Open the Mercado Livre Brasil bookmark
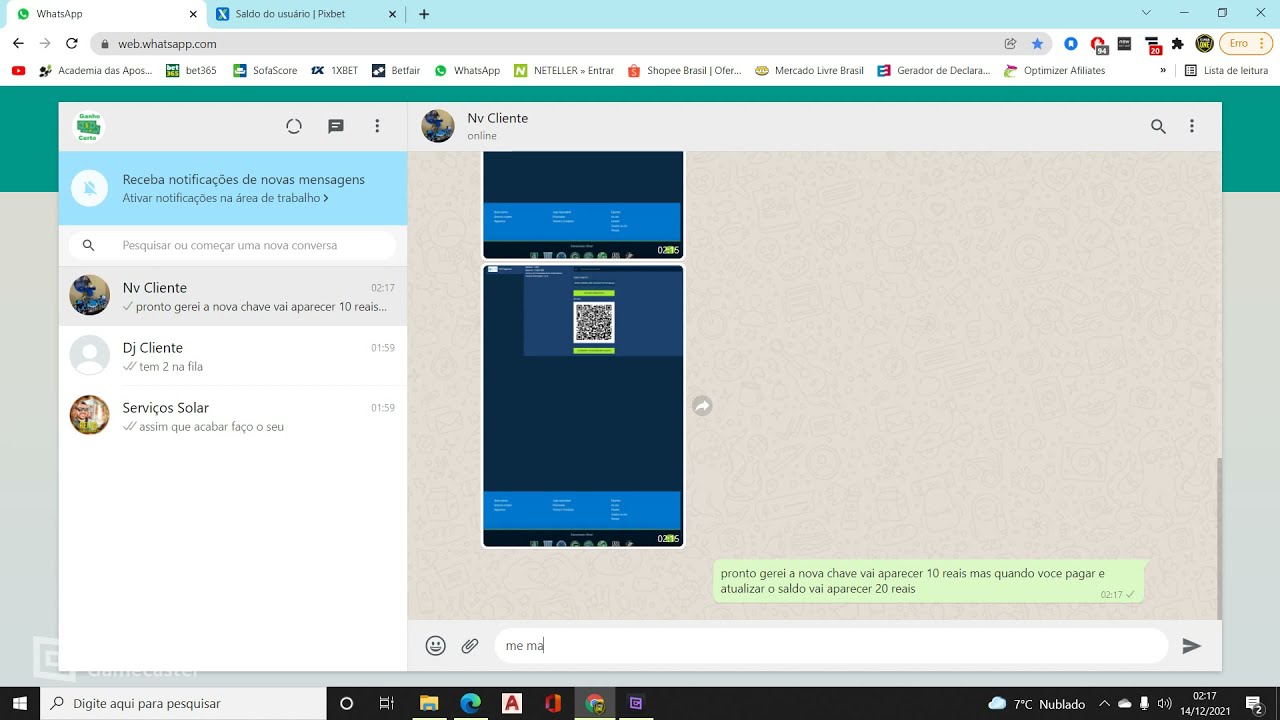 click(809, 71)
